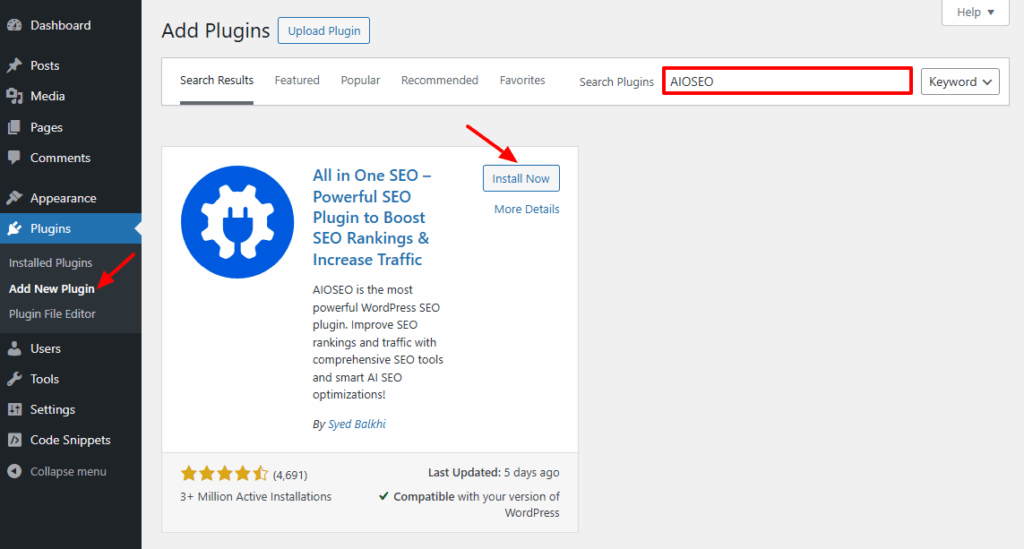Click the Add Plugins page heading

(x=216, y=31)
